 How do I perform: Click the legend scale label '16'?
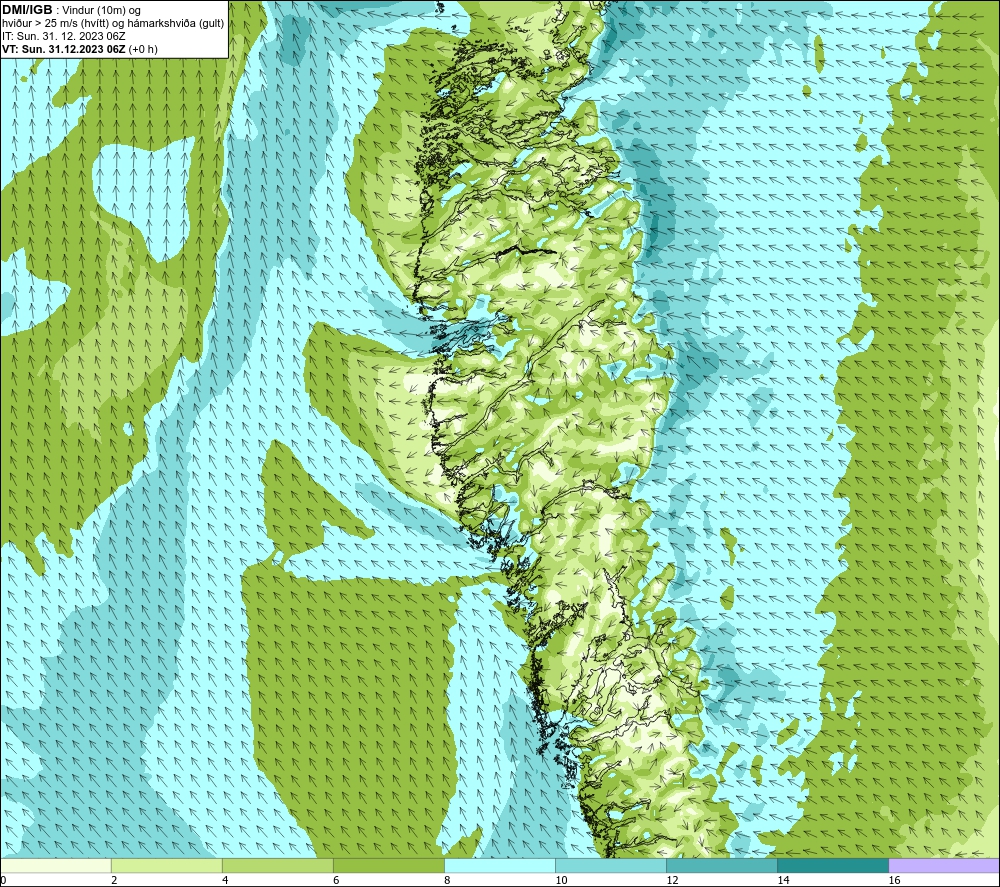coord(894,880)
